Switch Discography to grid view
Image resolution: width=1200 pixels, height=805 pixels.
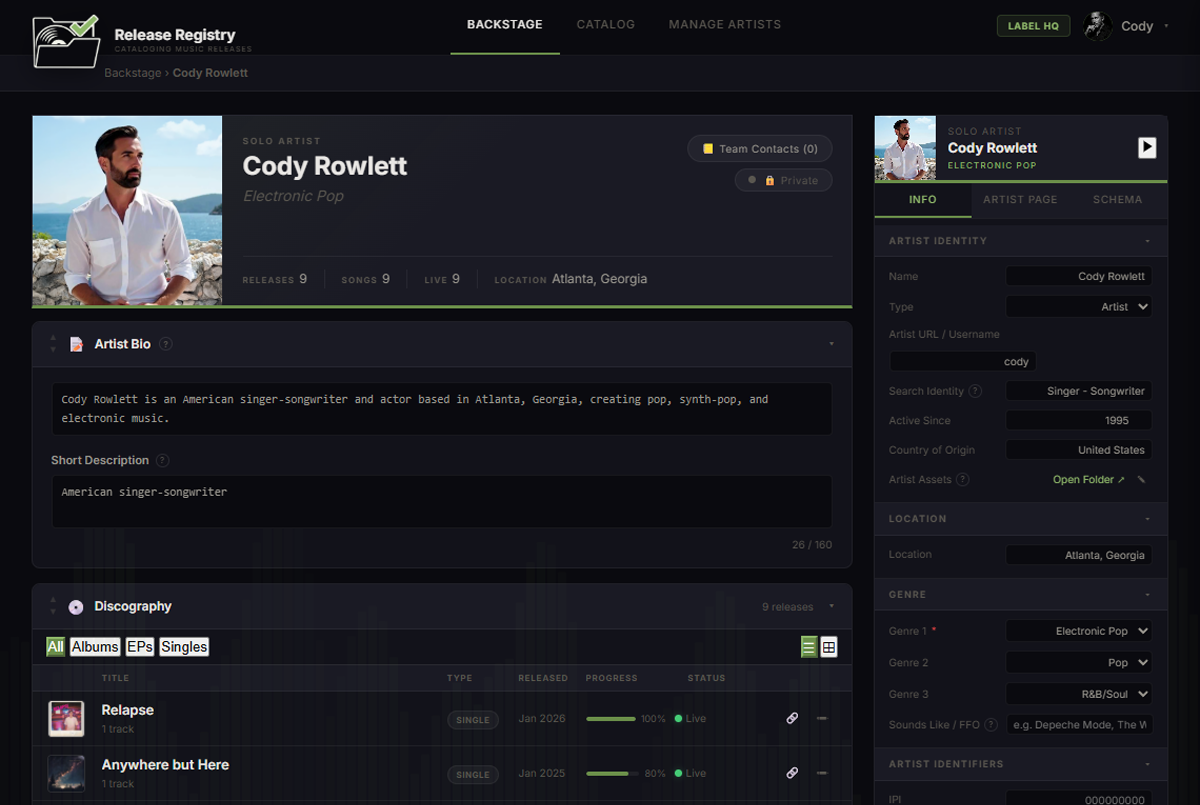828,647
